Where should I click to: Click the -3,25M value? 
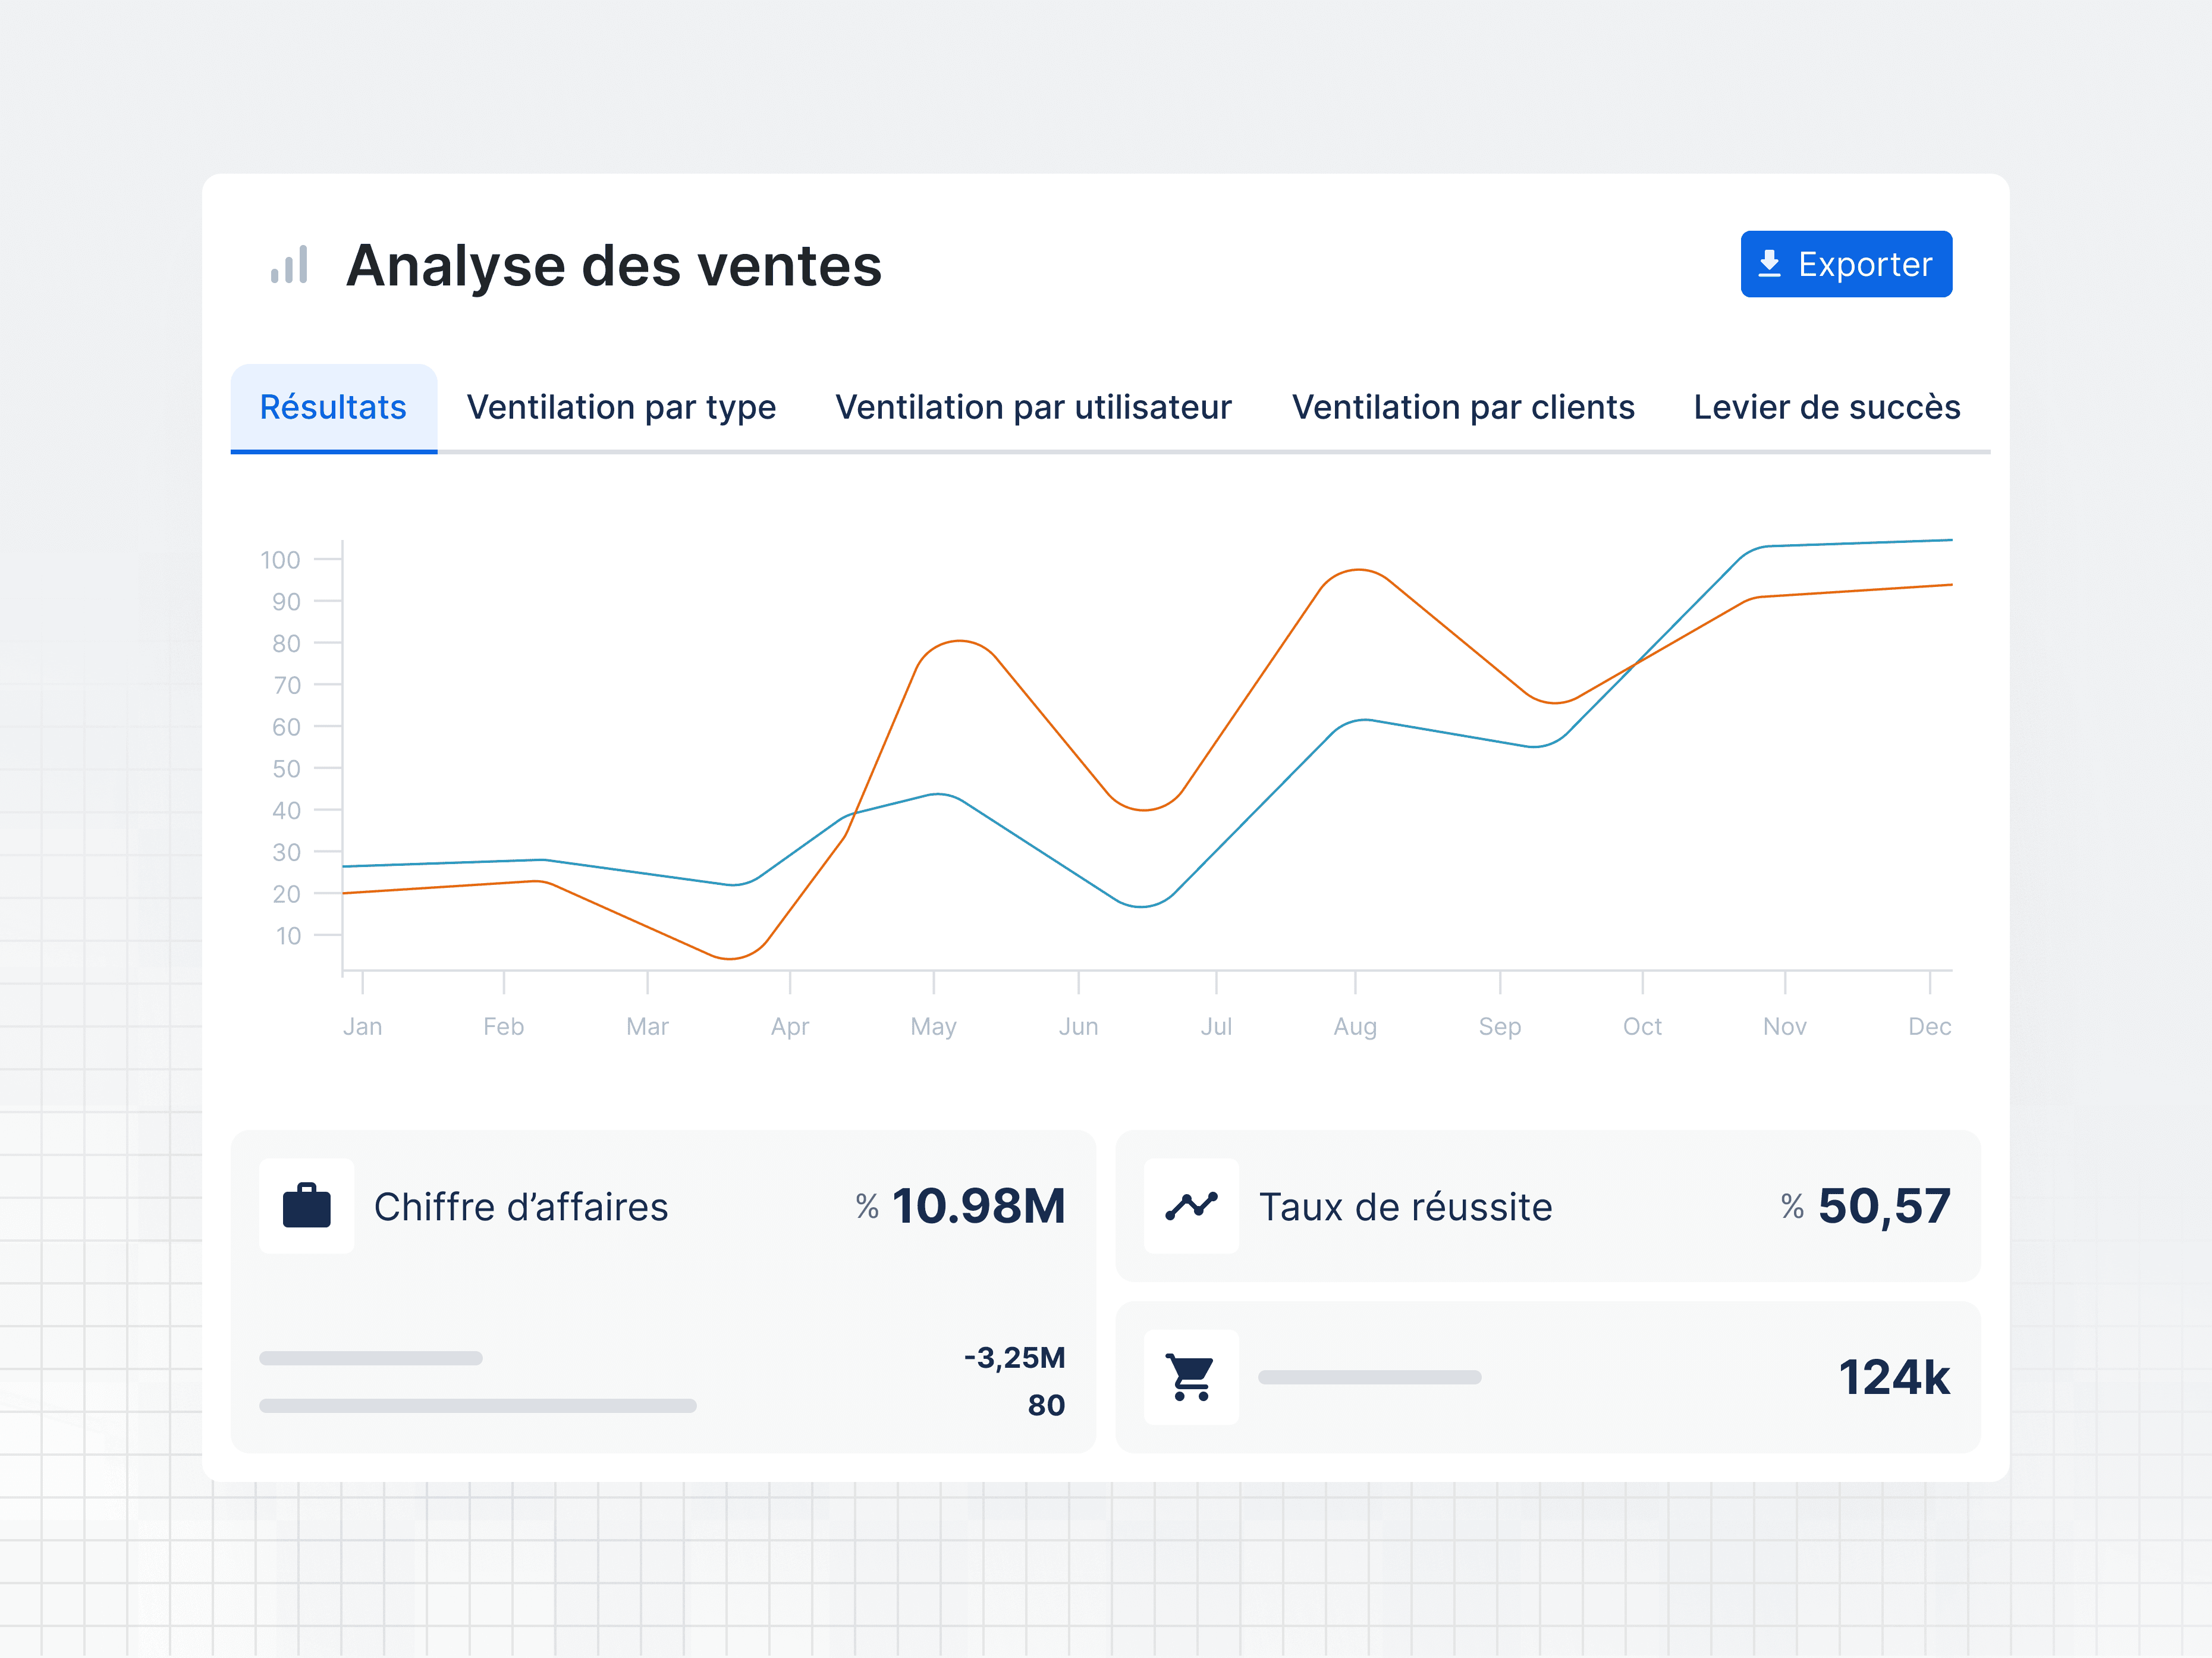tap(1014, 1358)
